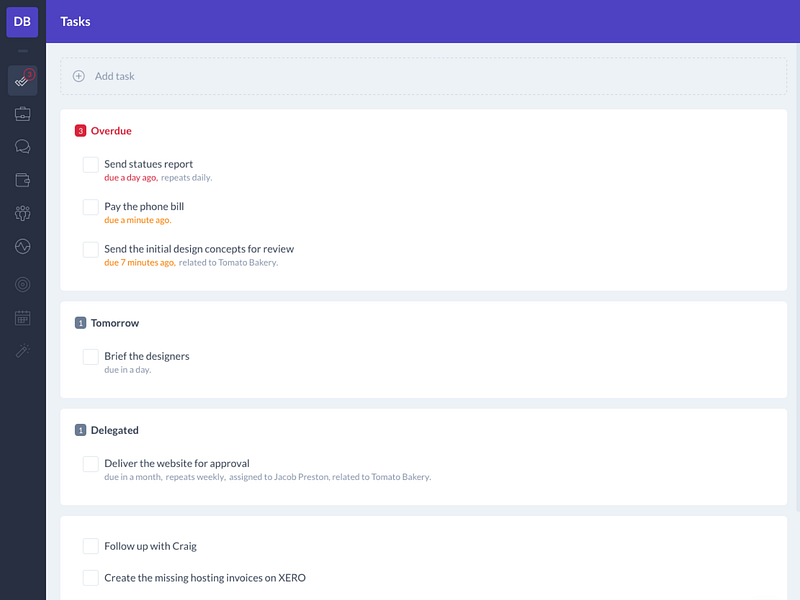Check off Pay the phone bill
Screen dimensions: 800x600
pyautogui.click(x=91, y=207)
